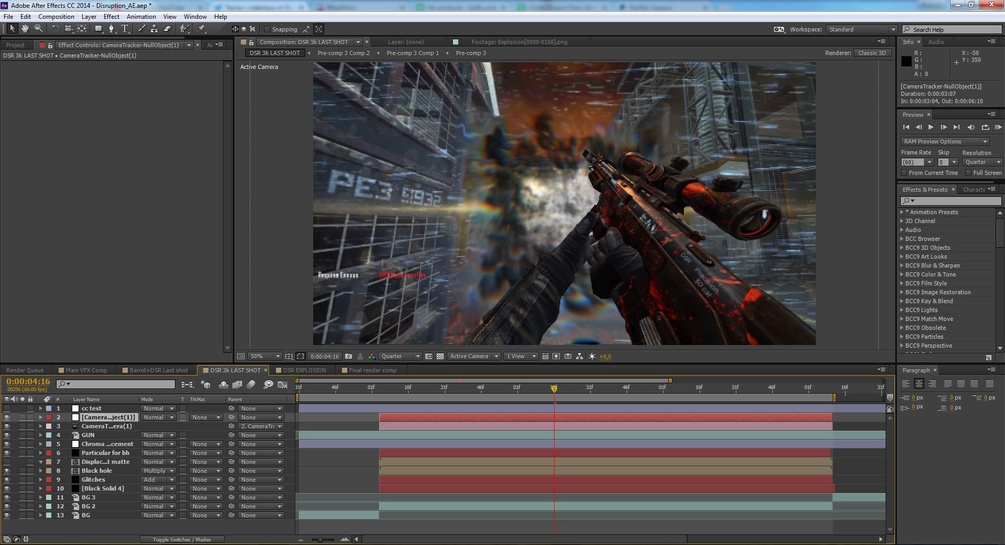The width and height of the screenshot is (1005, 545).
Task: Hide the Black hole layer
Action: tap(7, 471)
